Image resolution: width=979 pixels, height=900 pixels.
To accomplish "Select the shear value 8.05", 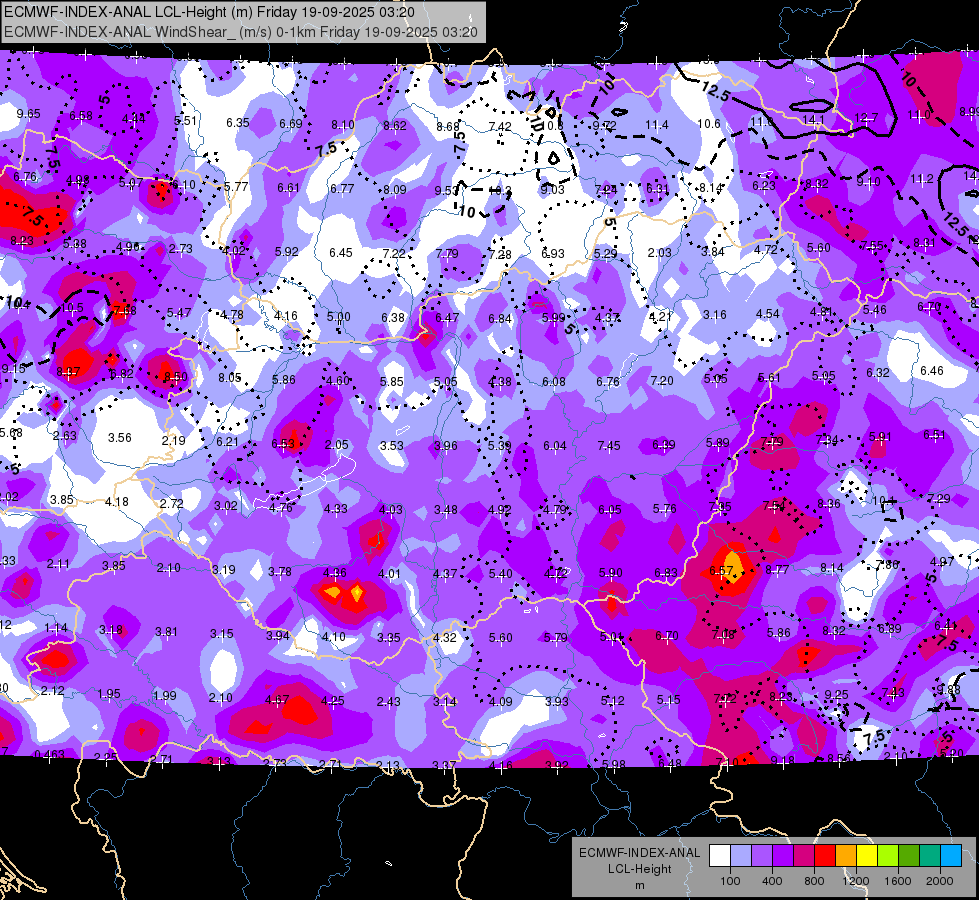I will [x=230, y=378].
